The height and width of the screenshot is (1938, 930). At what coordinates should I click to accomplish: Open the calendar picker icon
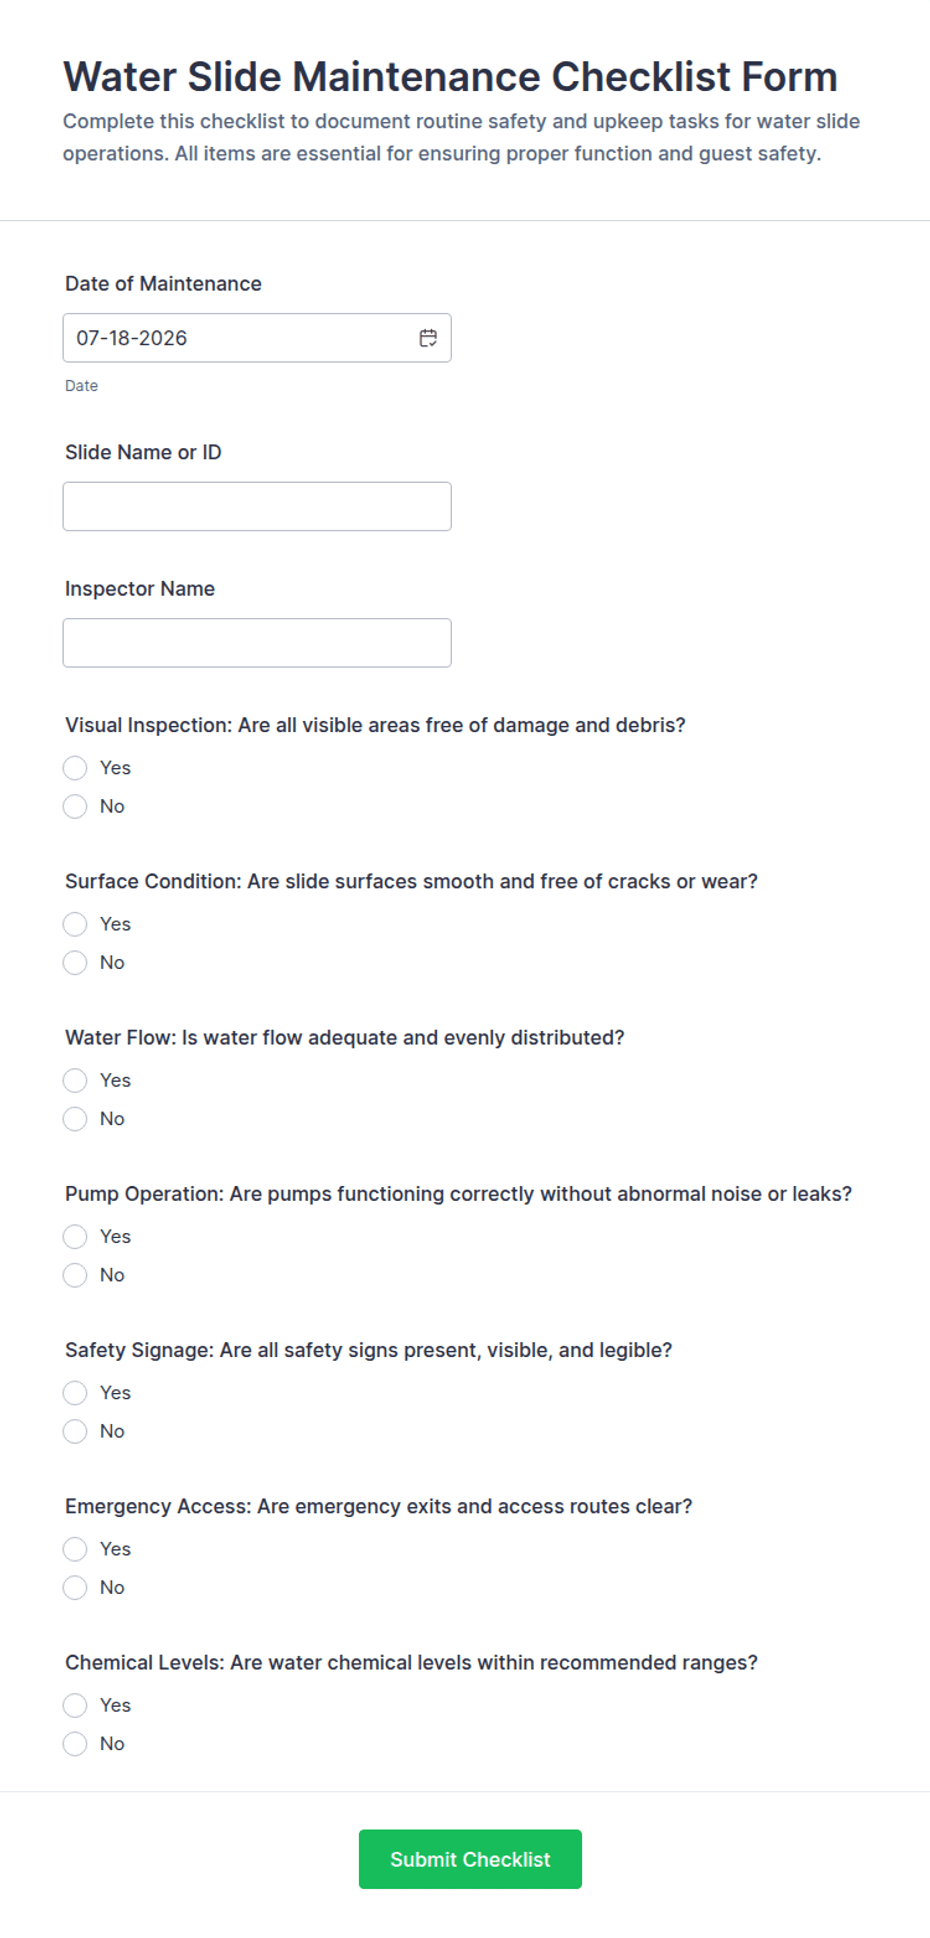[x=428, y=338]
